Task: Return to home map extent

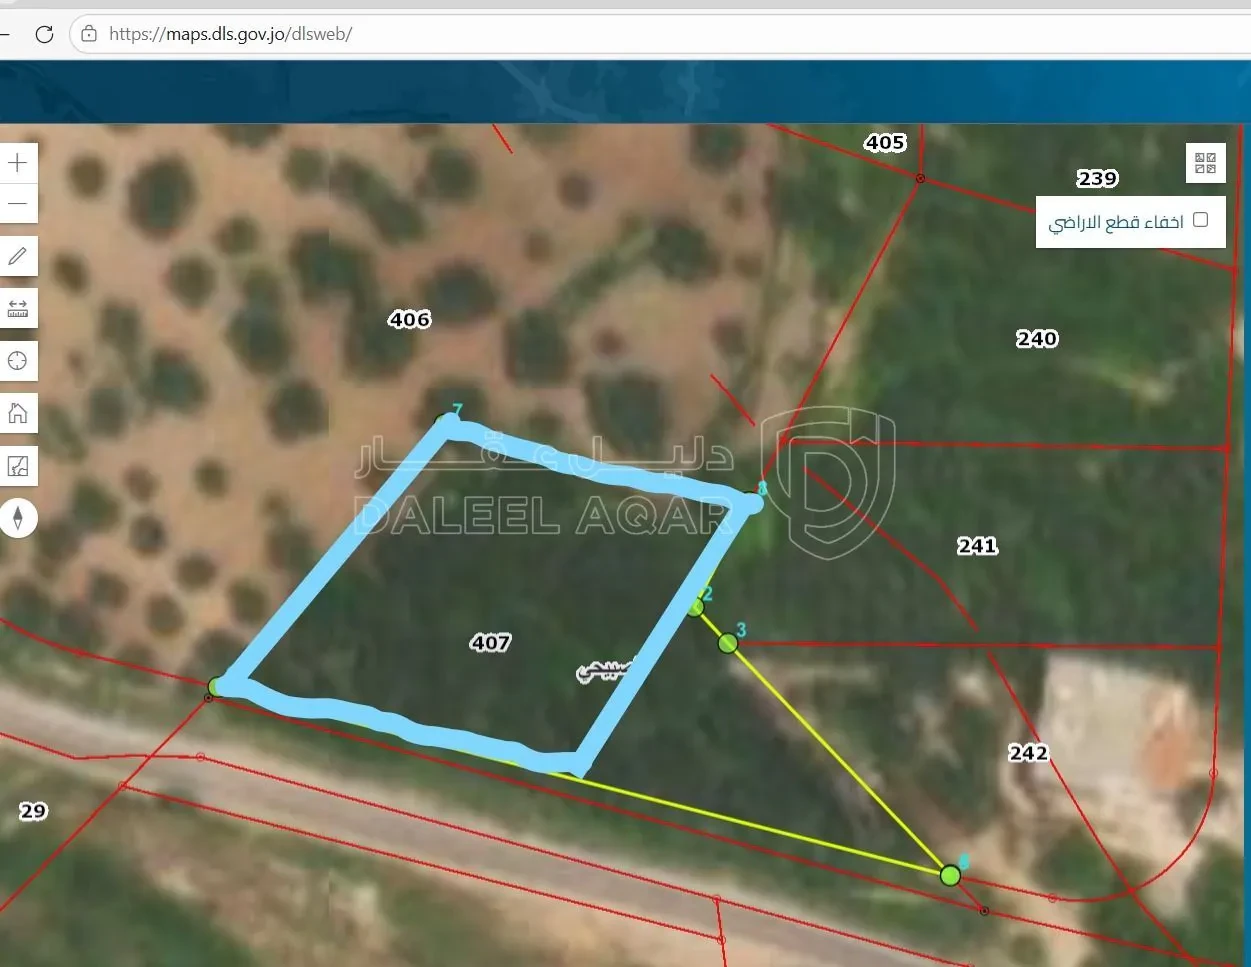Action: pyautogui.click(x=18, y=413)
